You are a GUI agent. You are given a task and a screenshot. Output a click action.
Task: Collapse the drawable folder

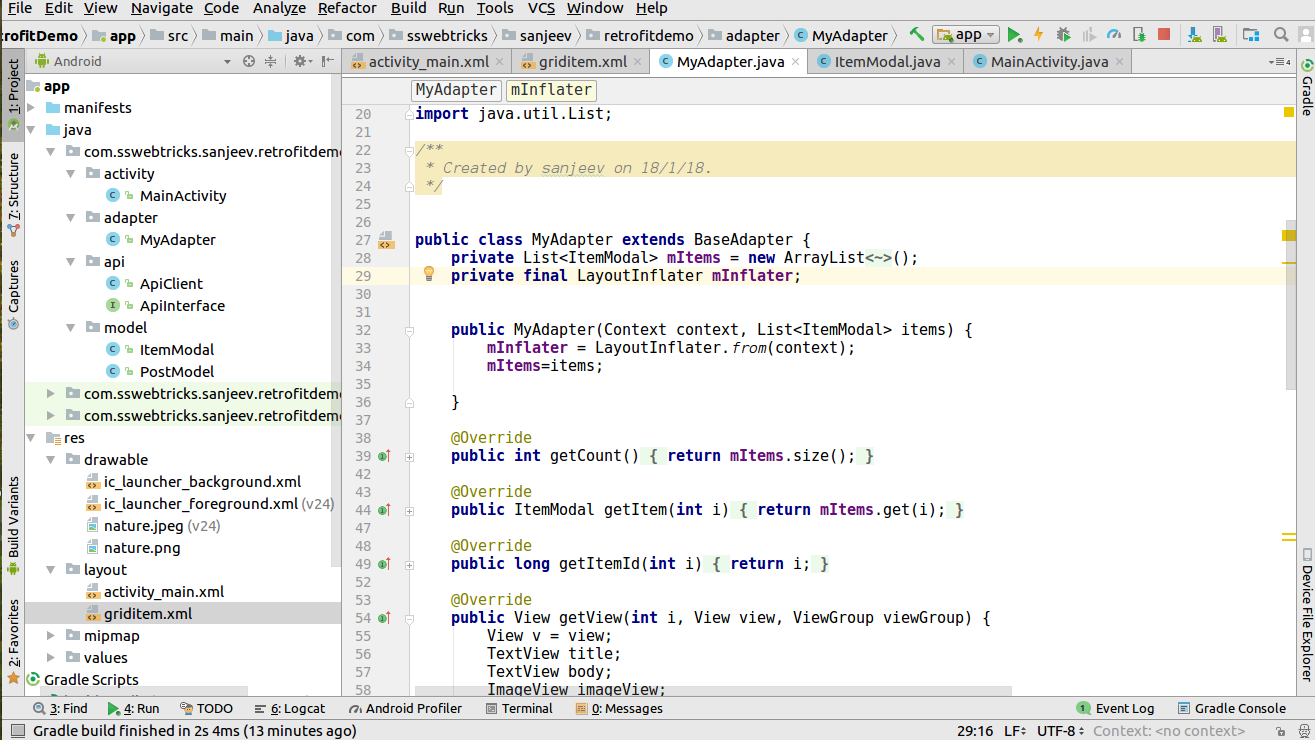pos(51,460)
